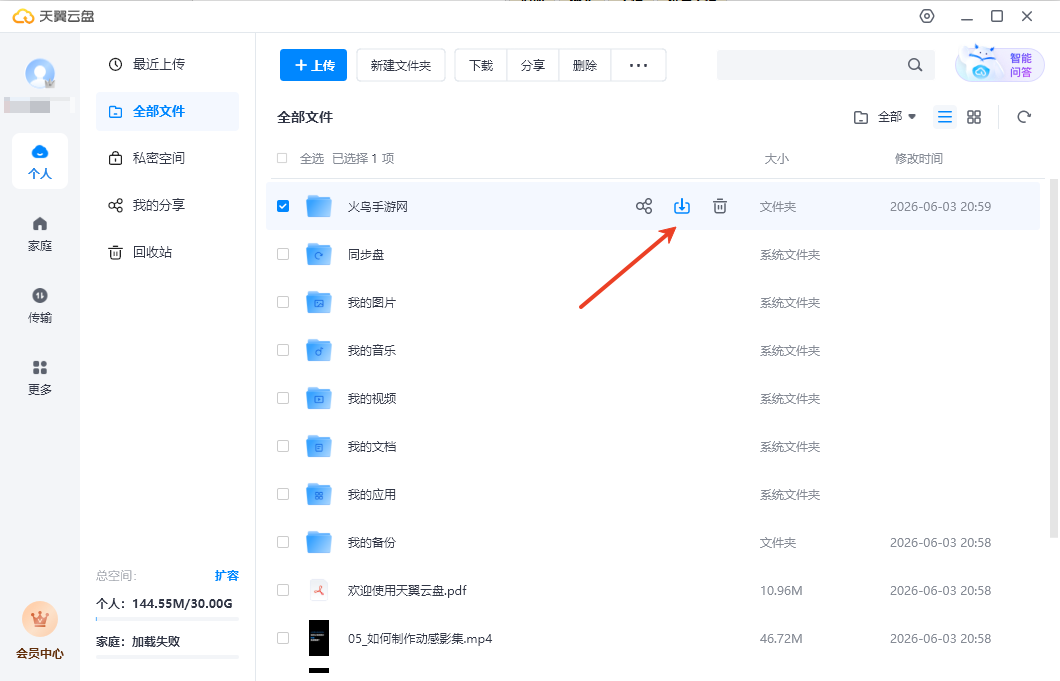Click the 扩容 expand storage link
The width and height of the screenshot is (1060, 681).
(x=226, y=576)
